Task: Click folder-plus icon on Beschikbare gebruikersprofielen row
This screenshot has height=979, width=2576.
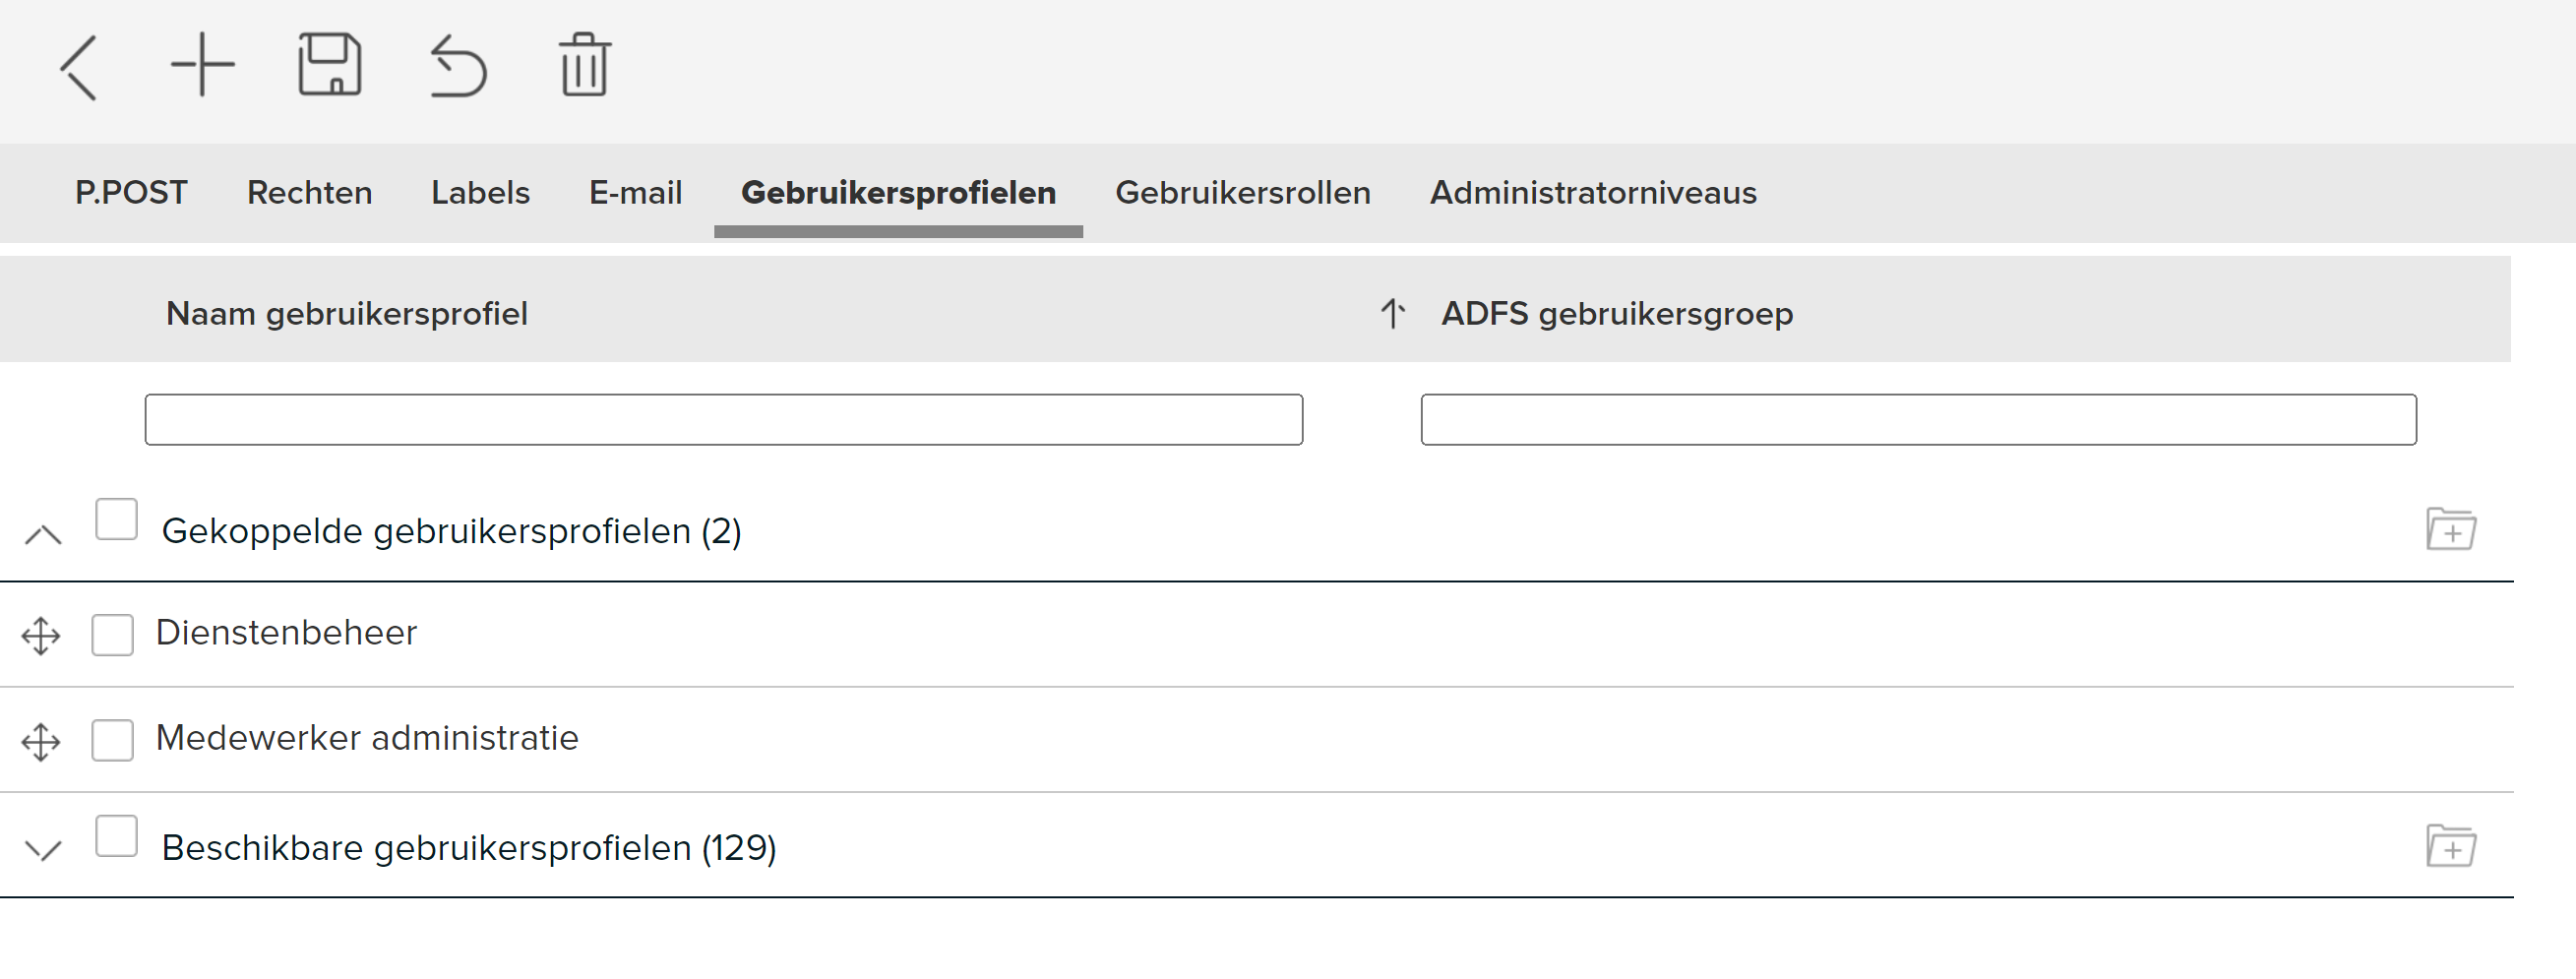Action: click(2451, 846)
